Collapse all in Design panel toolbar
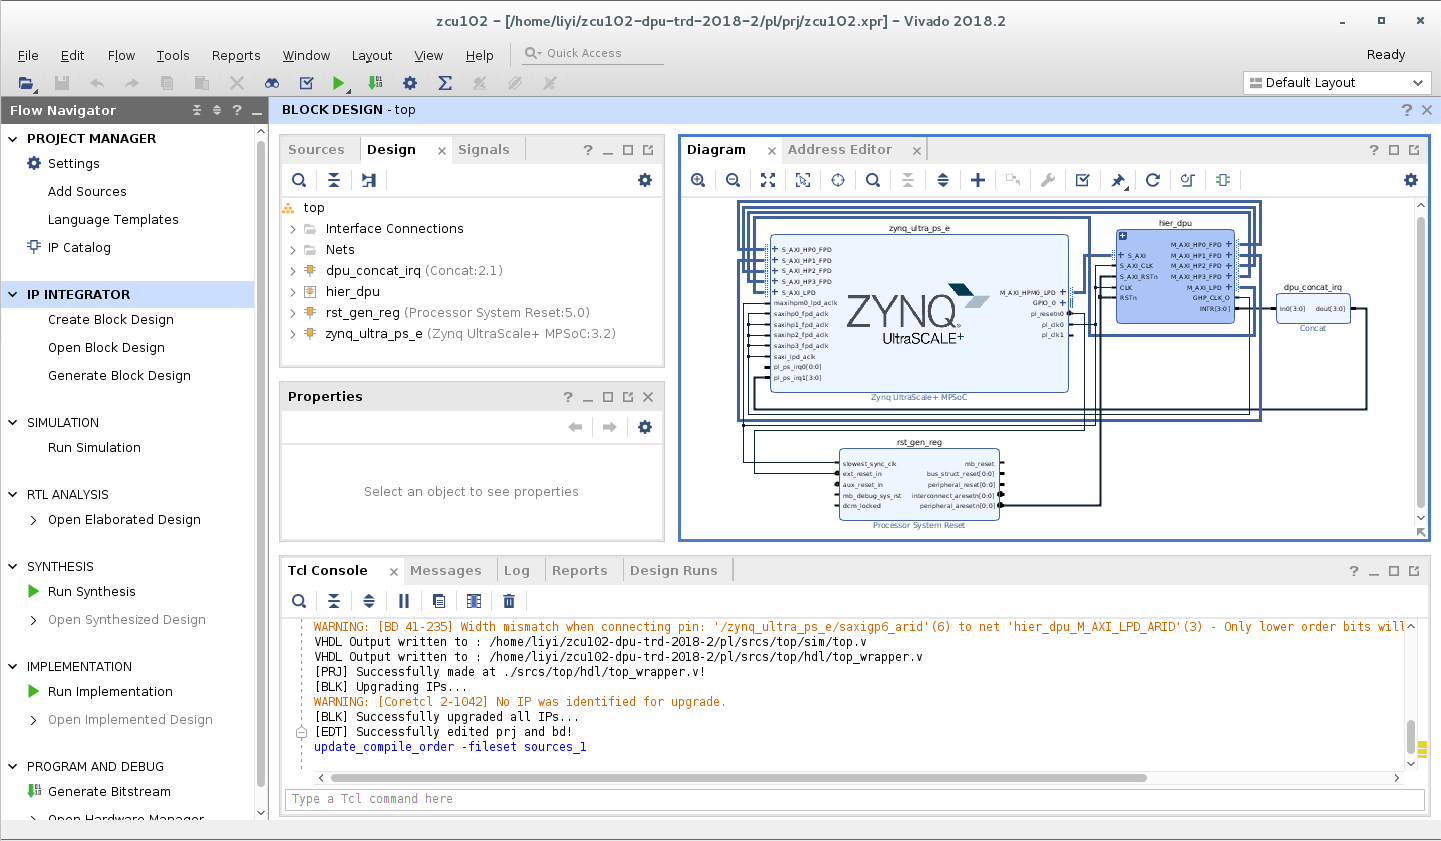Screen dimensions: 1441x841 pos(334,180)
